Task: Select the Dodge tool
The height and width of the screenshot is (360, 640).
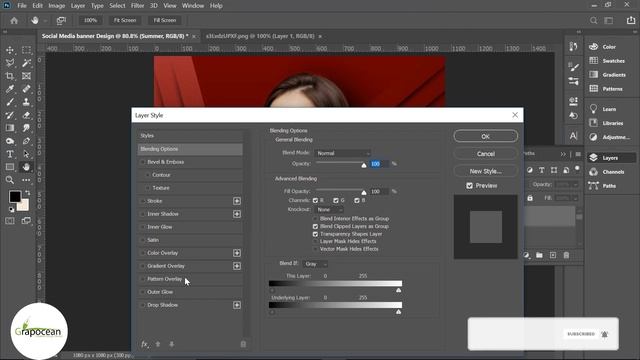Action: [x=10, y=141]
